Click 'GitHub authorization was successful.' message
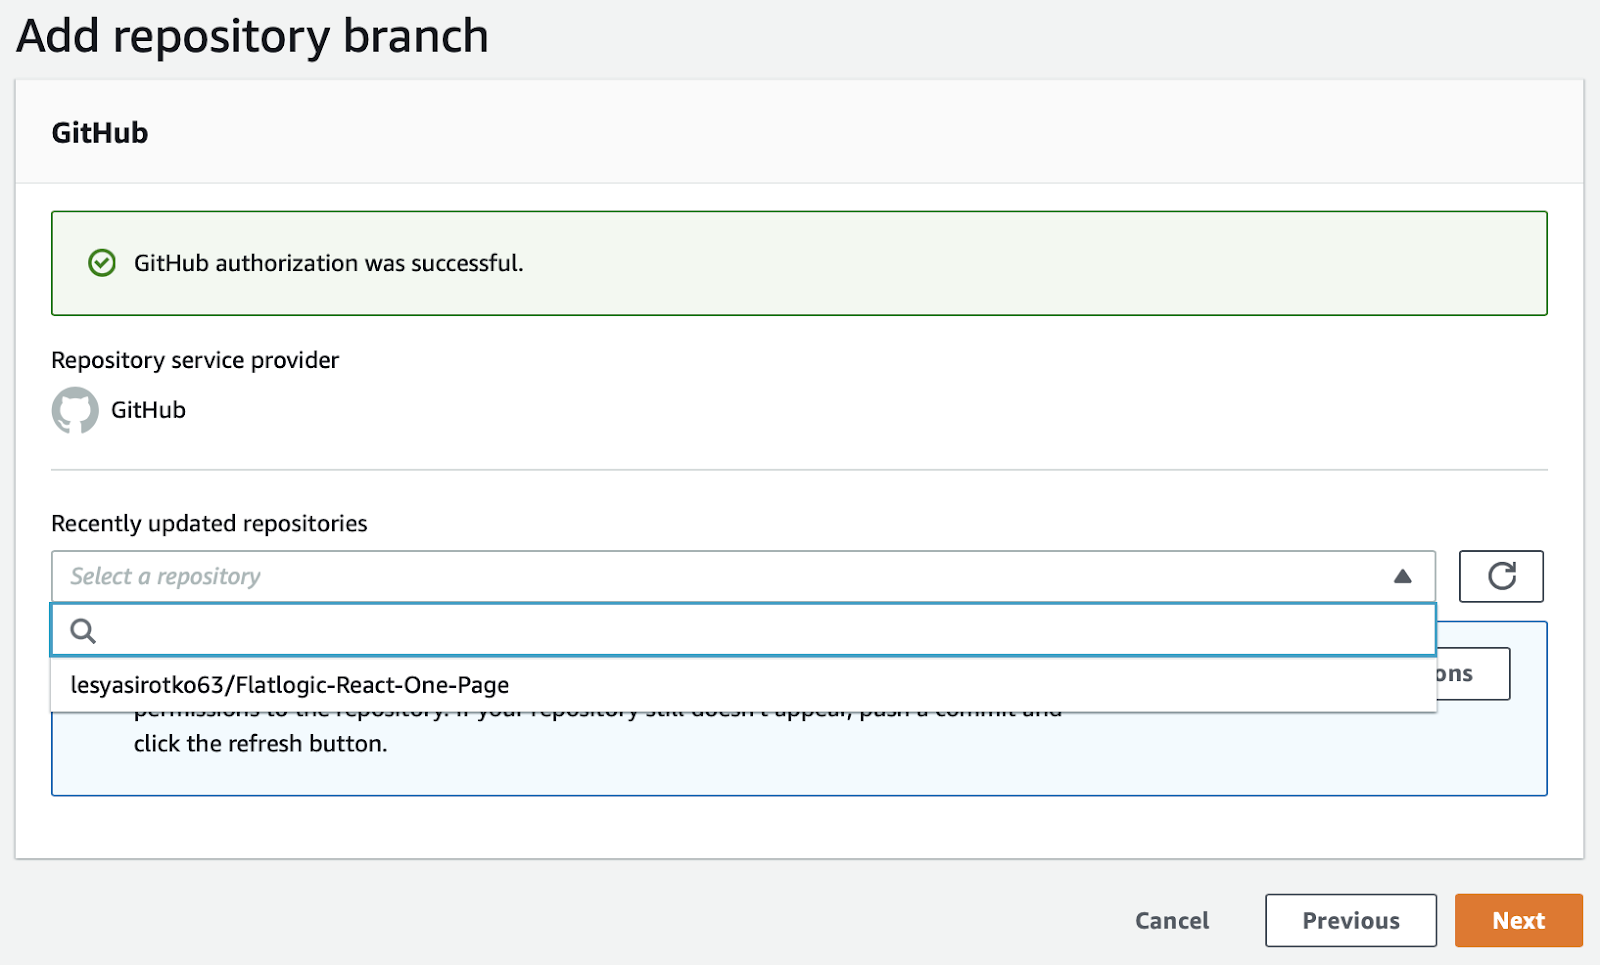1600x965 pixels. click(329, 263)
